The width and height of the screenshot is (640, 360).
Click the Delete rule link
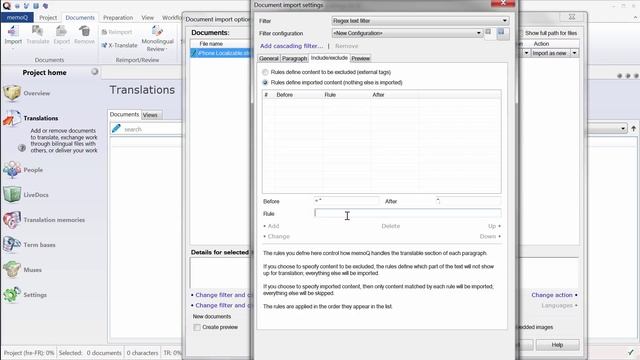(x=391, y=226)
